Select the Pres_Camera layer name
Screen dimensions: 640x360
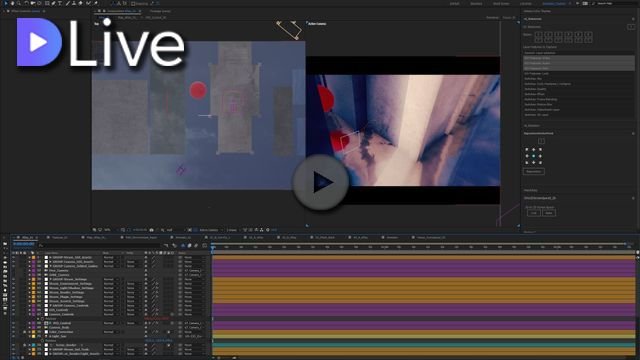(x=60, y=270)
